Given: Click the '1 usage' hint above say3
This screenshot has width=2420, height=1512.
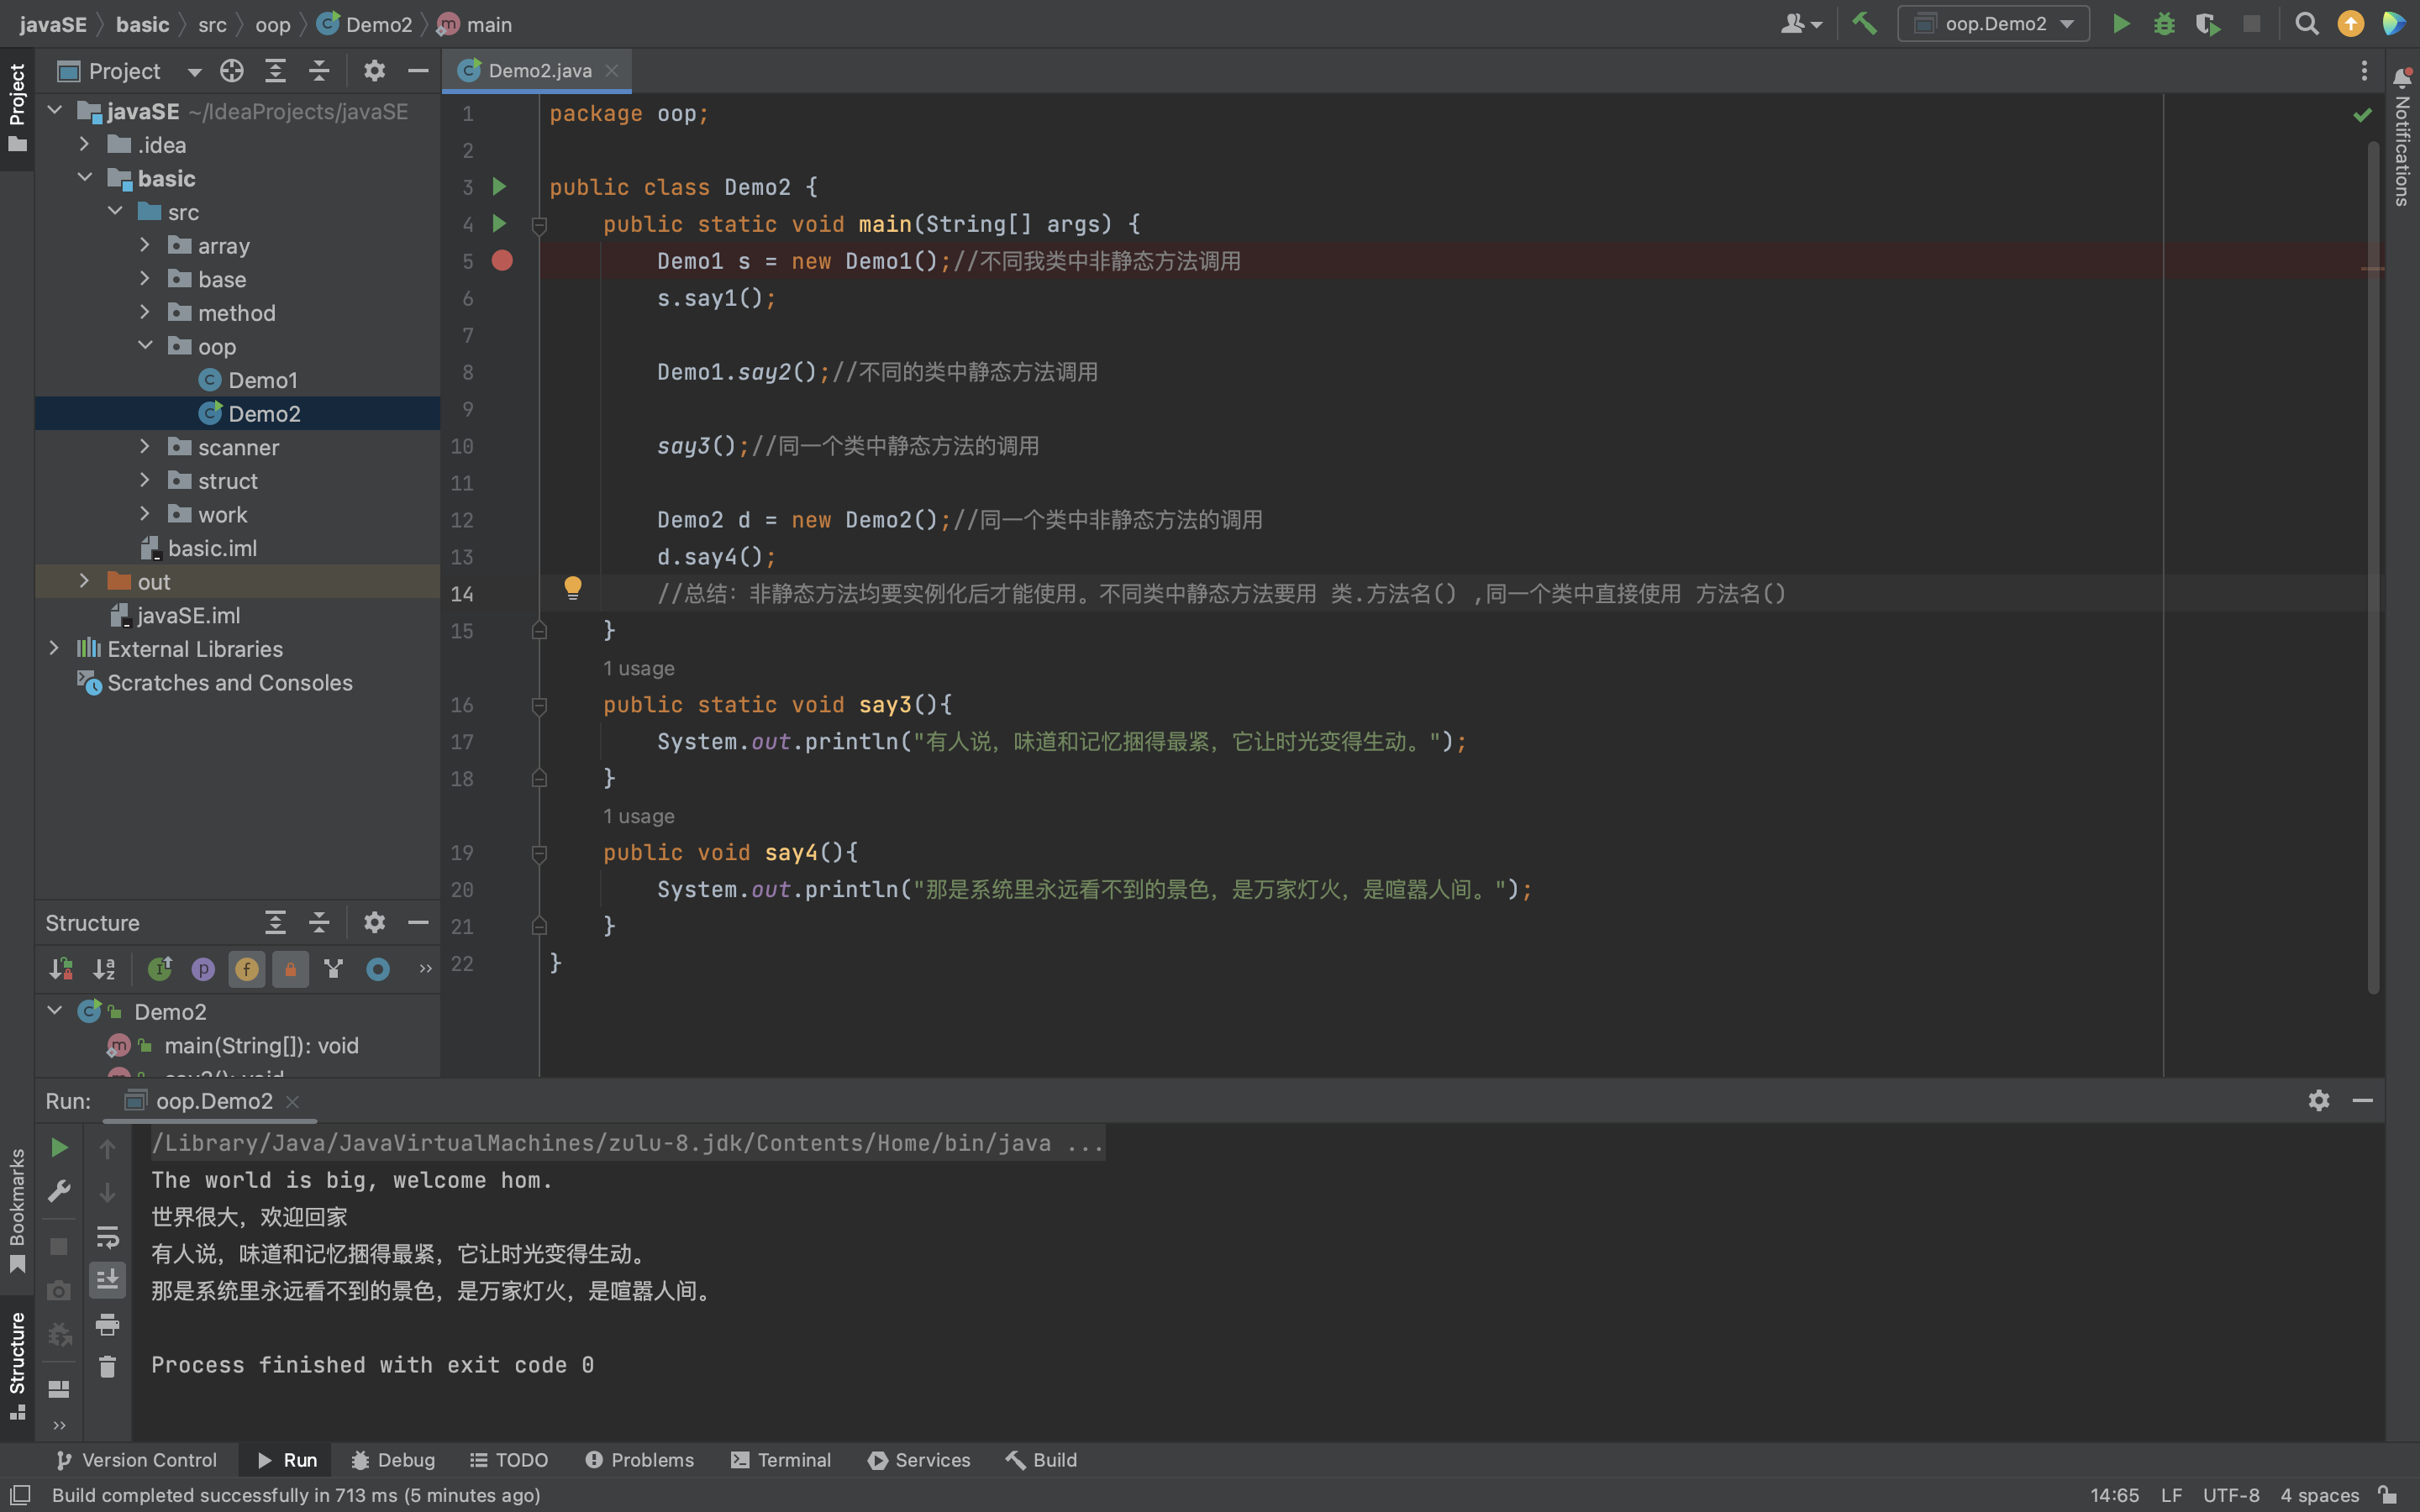Looking at the screenshot, I should [638, 668].
